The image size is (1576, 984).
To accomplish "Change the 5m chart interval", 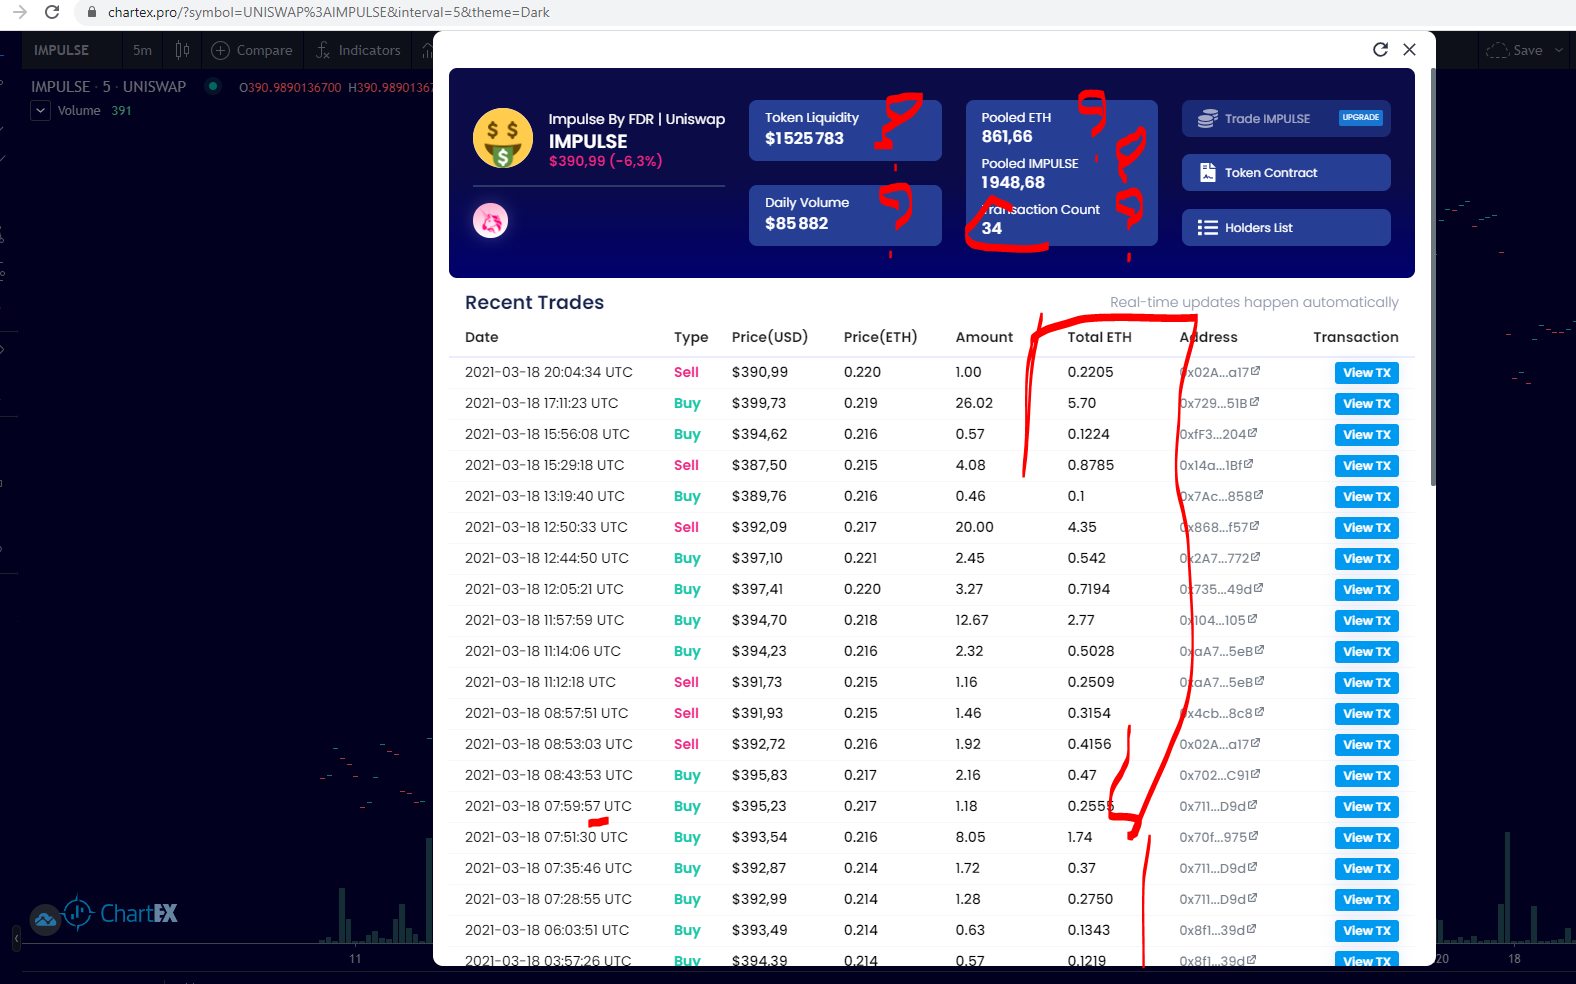I will click(x=143, y=50).
